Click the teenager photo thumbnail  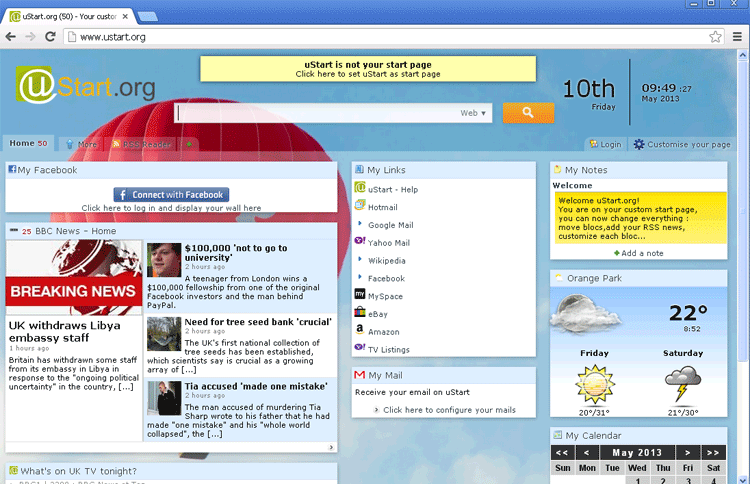click(164, 260)
